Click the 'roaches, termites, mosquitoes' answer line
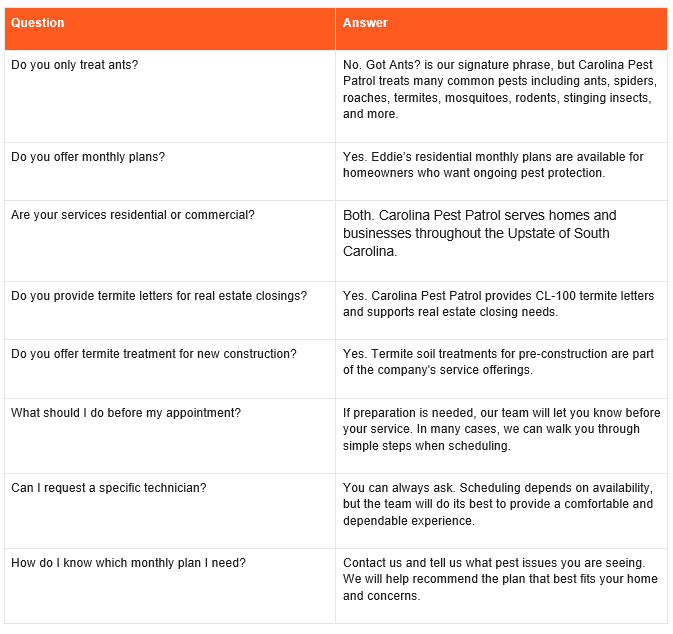 tap(497, 98)
